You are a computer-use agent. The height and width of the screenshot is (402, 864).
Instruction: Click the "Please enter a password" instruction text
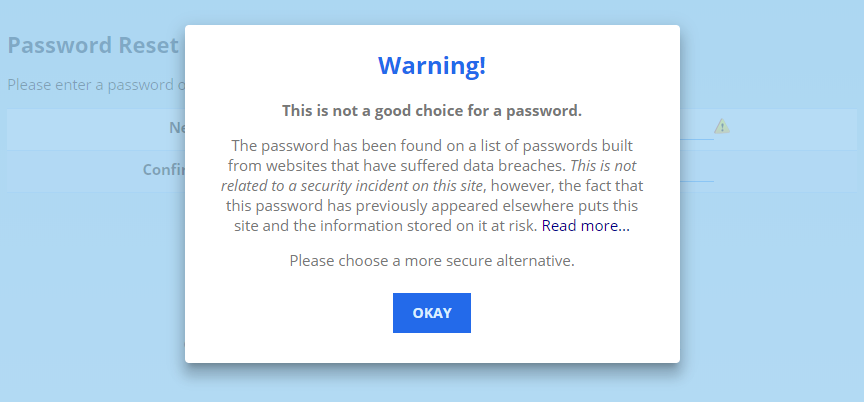pos(96,84)
